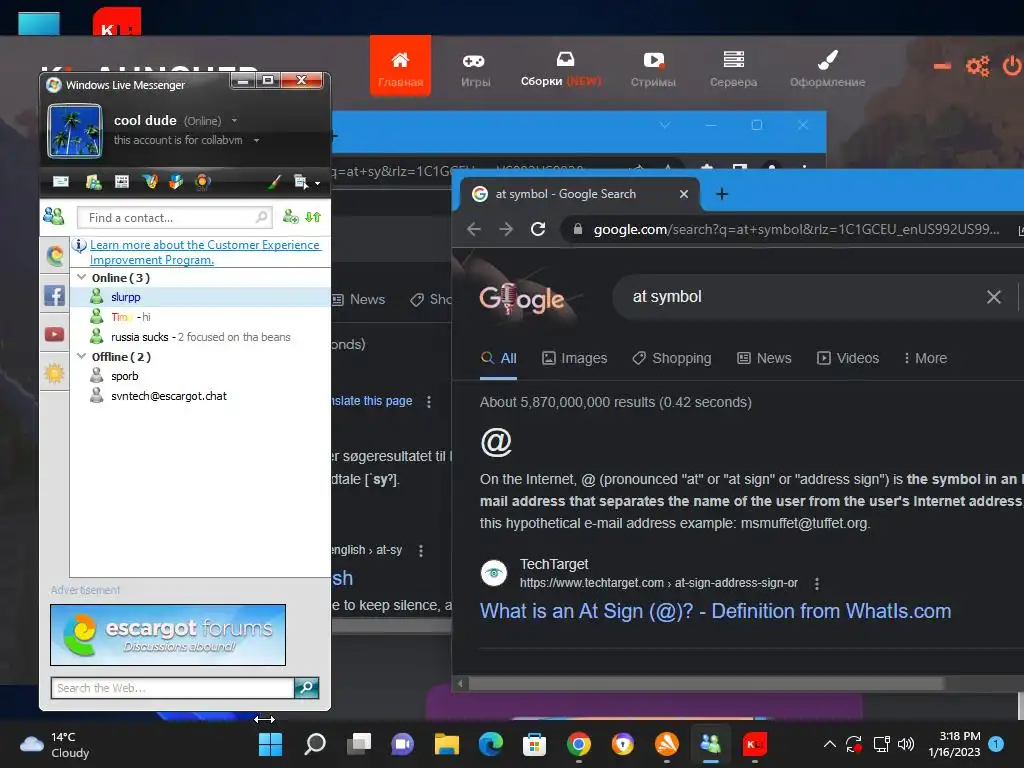The width and height of the screenshot is (1024, 768).
Task: Open the Оформление appearance tab in launcher
Action: pyautogui.click(x=827, y=69)
